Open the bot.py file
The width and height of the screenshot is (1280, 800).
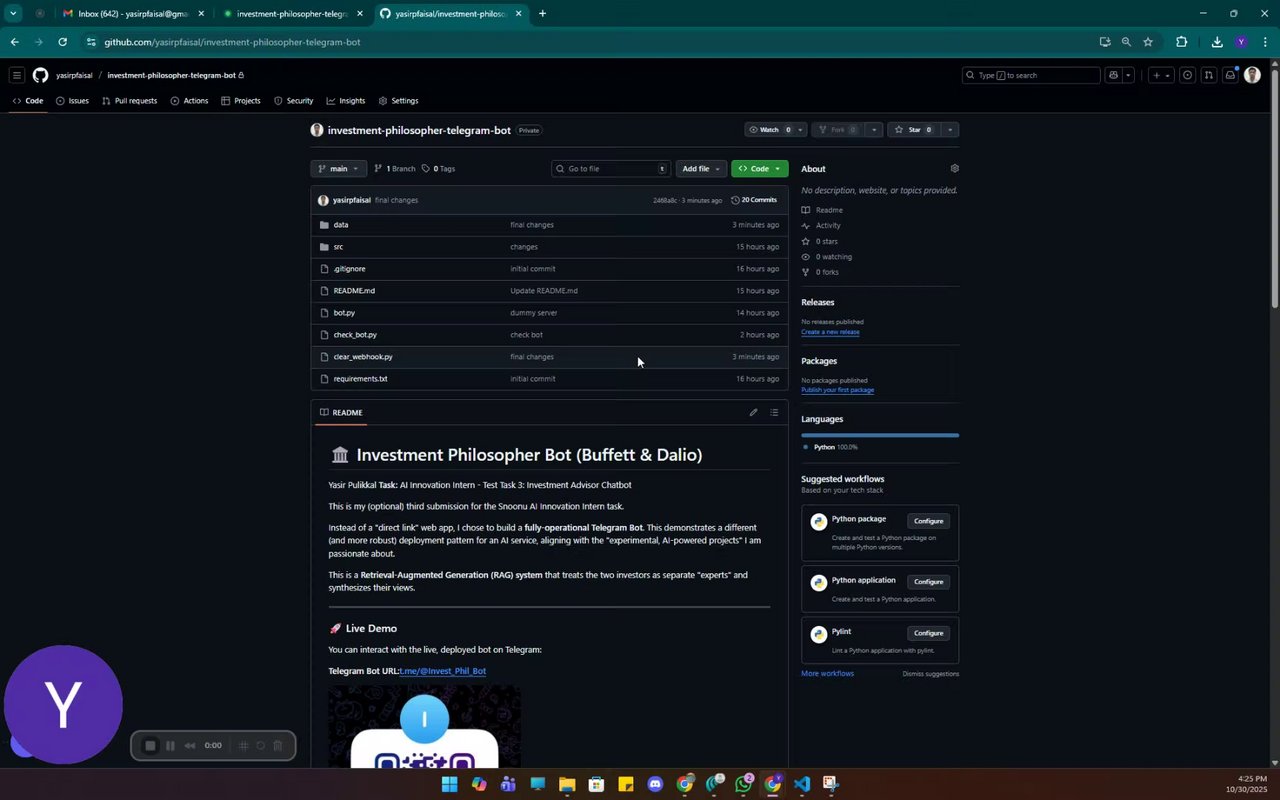pos(344,313)
